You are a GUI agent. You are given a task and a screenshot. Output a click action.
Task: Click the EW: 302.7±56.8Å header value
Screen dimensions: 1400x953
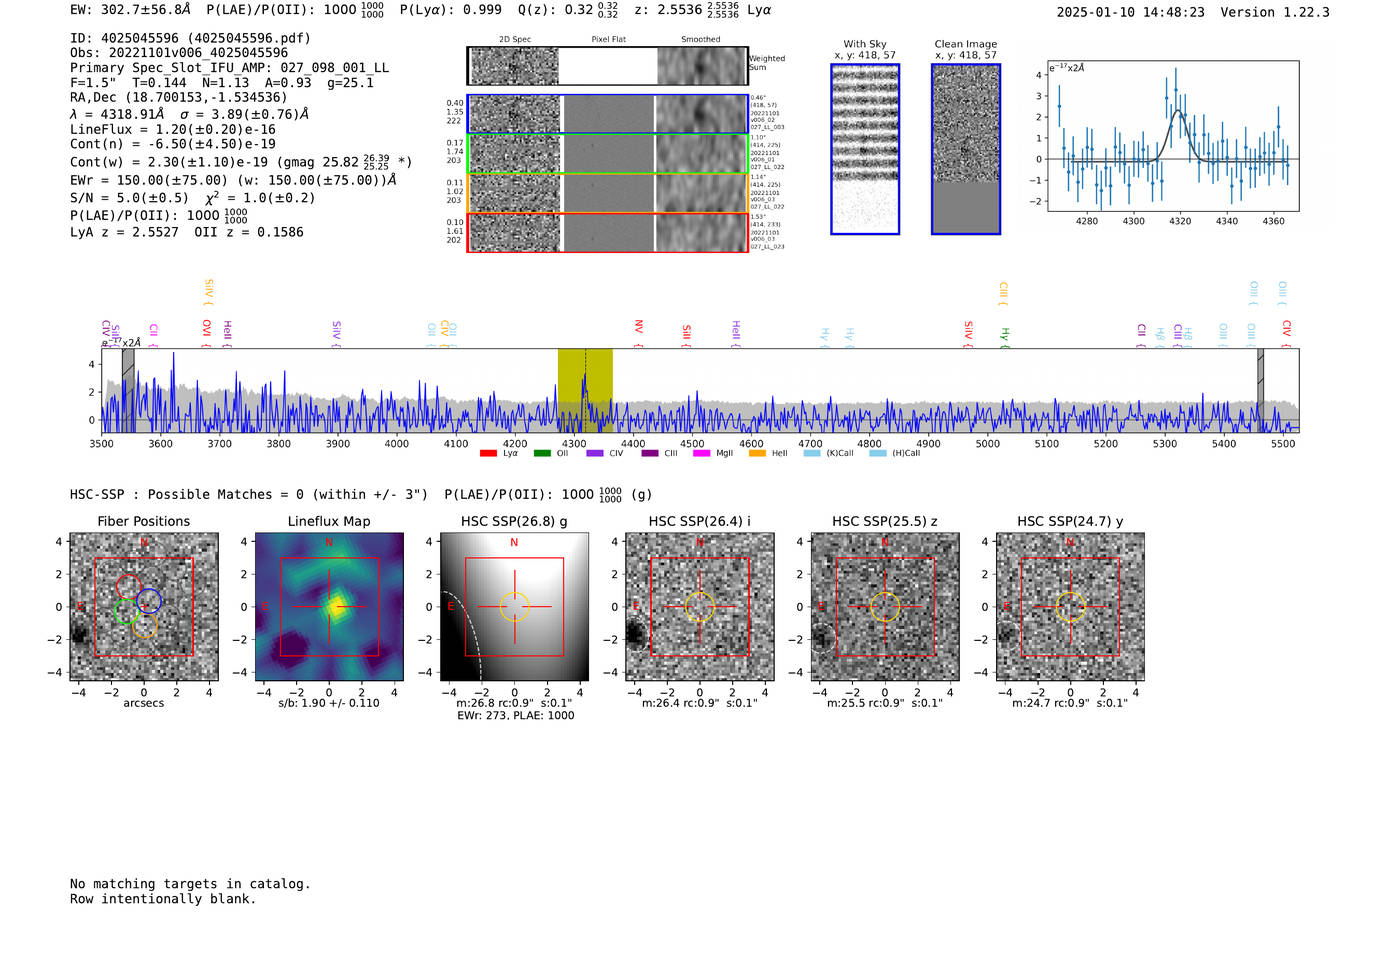(130, 10)
